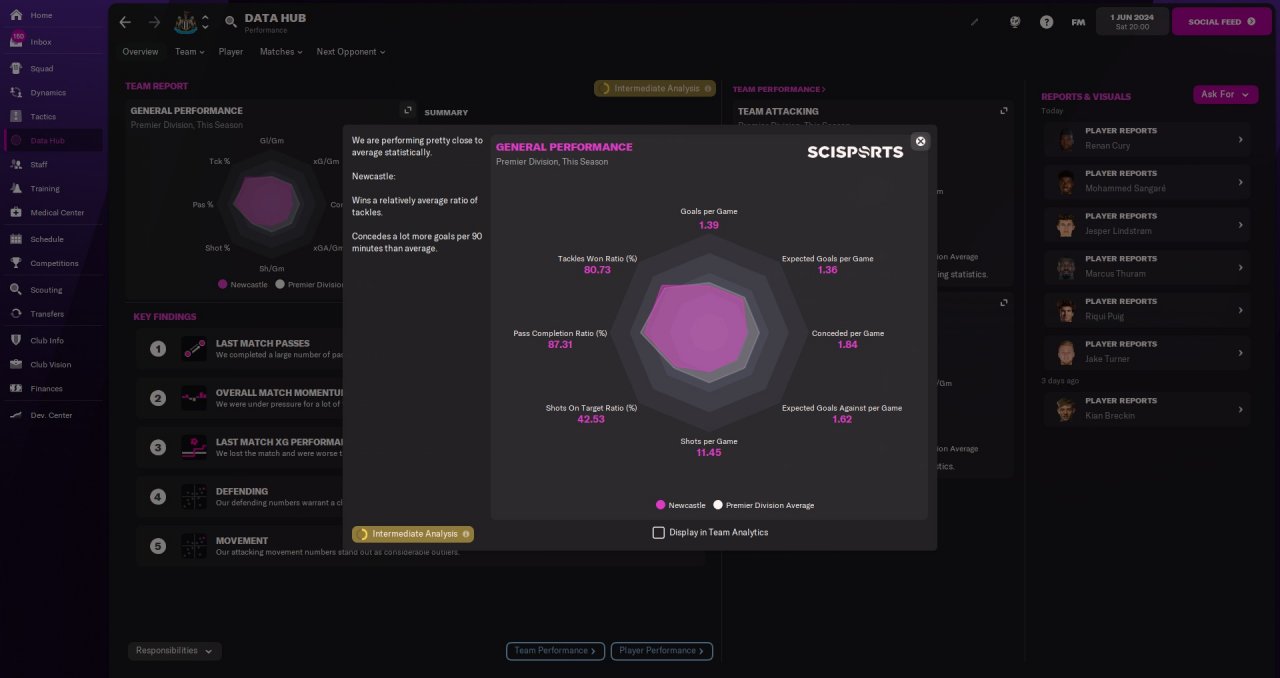The width and height of the screenshot is (1280, 678).
Task: Open the Jake Turner player report
Action: click(1146, 352)
